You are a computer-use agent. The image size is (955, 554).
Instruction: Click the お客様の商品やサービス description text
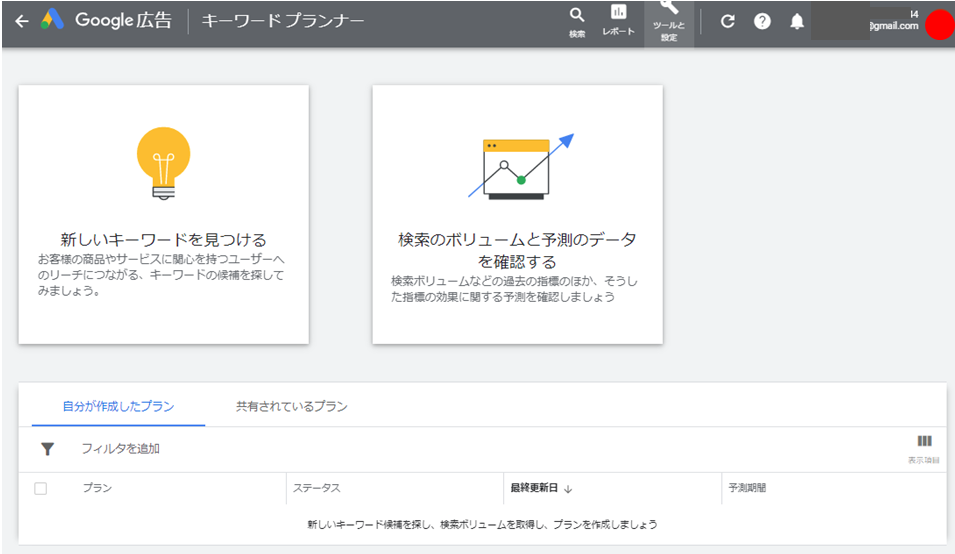pos(161,275)
